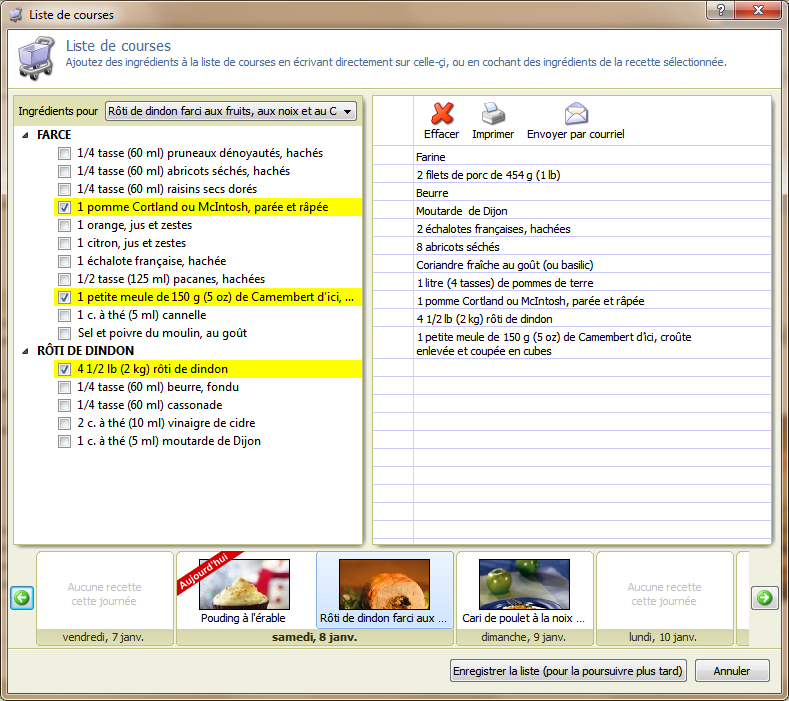Uncheck 4 1/2 lb rôti de dindon

point(64,369)
